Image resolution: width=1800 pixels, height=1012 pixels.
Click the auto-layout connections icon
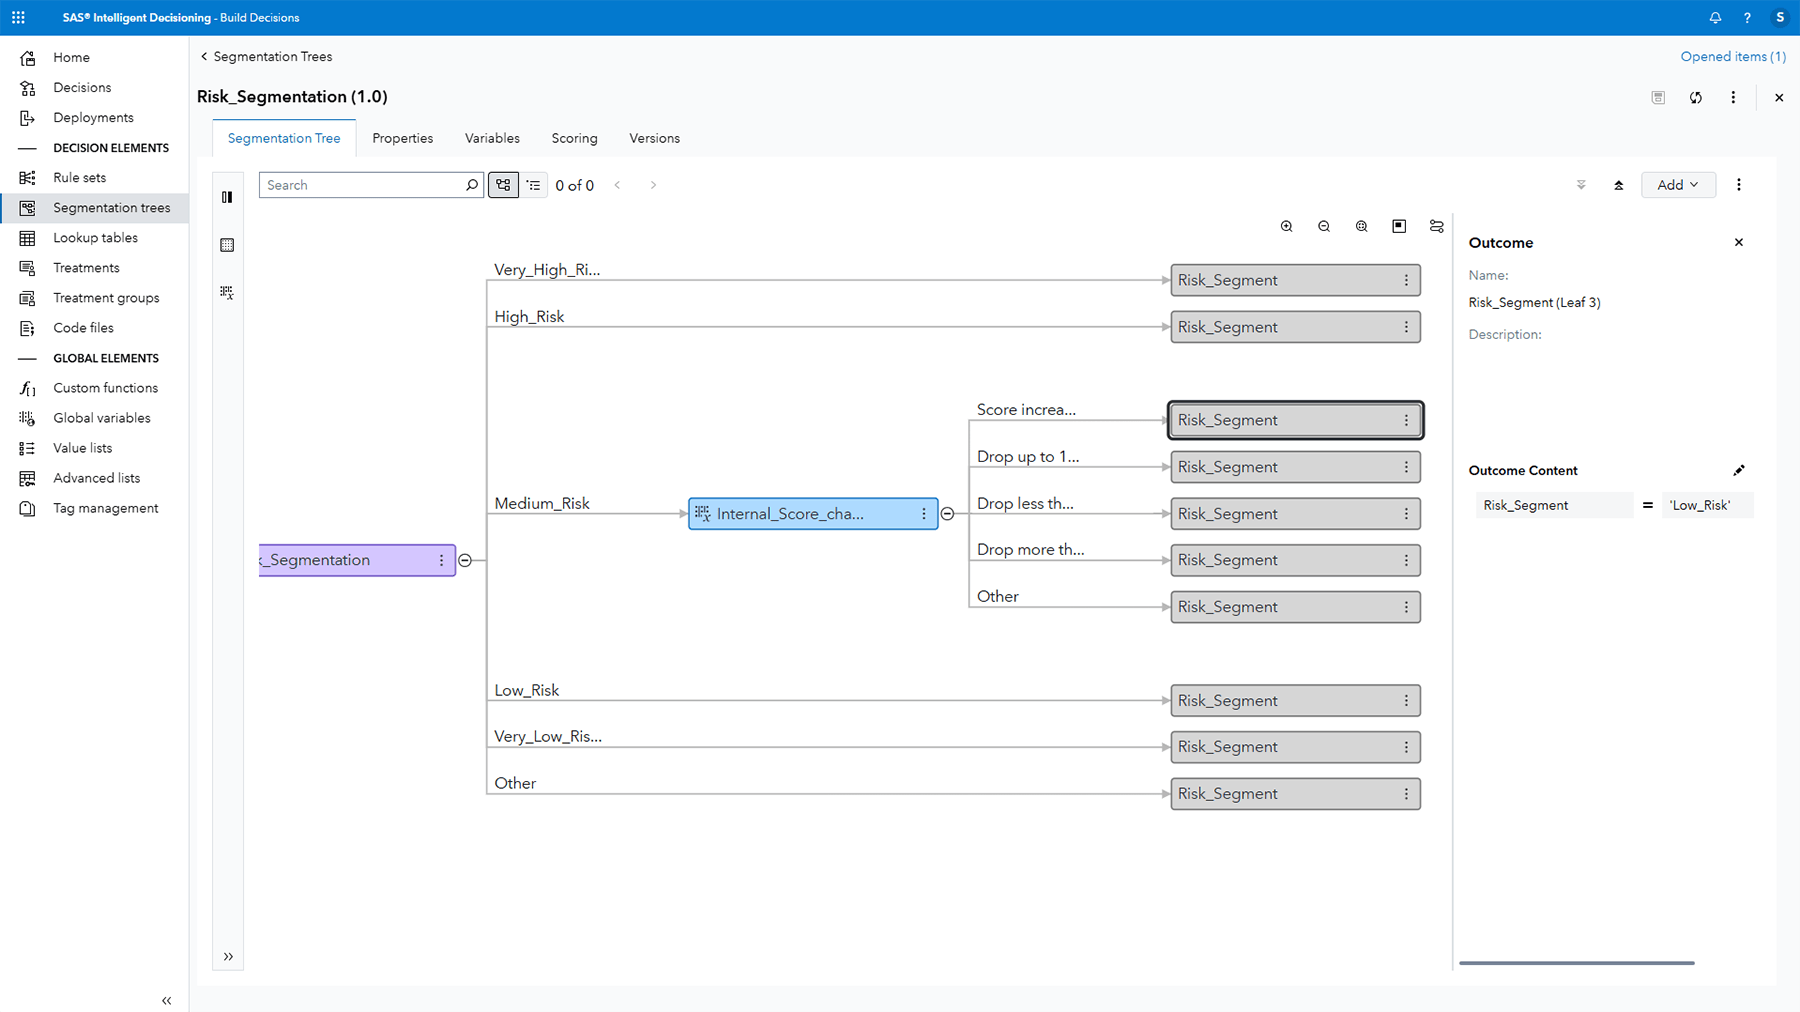[x=1436, y=226]
